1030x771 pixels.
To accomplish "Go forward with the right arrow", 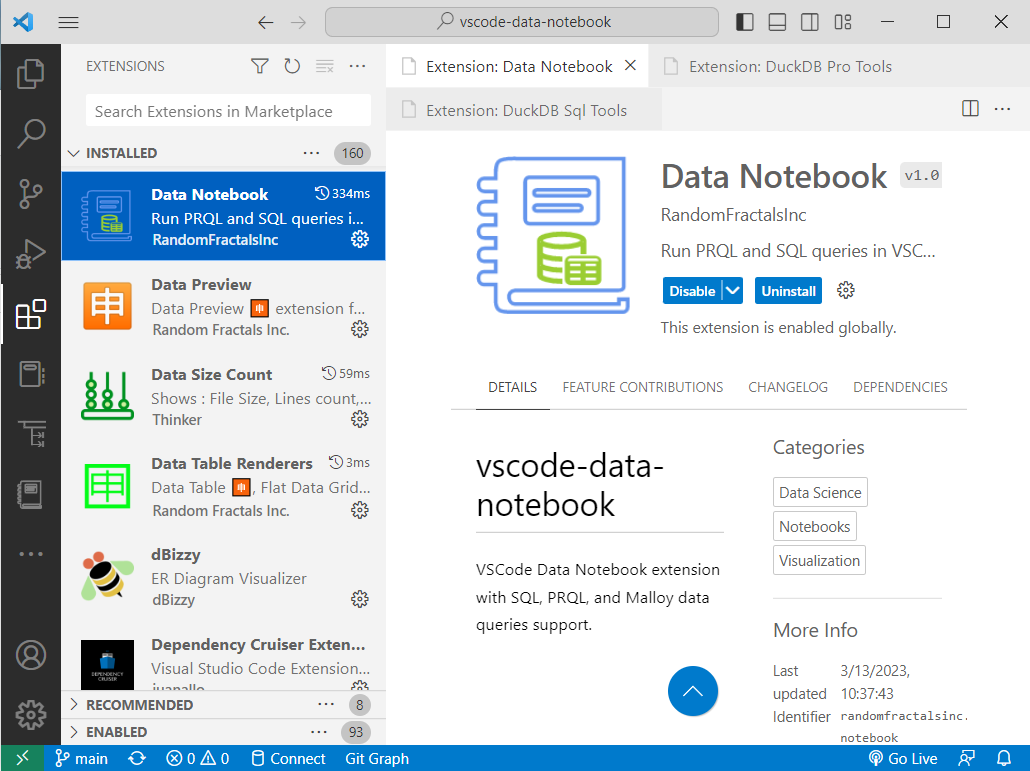I will [x=298, y=22].
